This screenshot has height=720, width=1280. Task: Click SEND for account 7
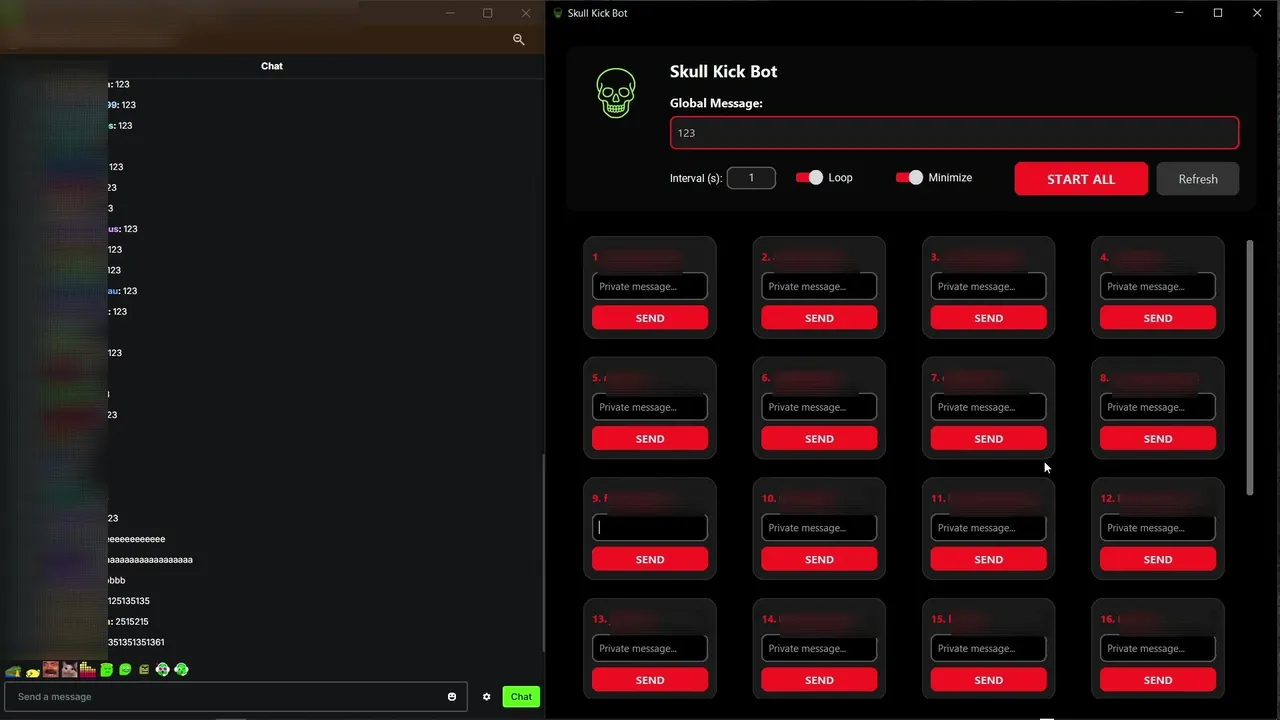[988, 439]
